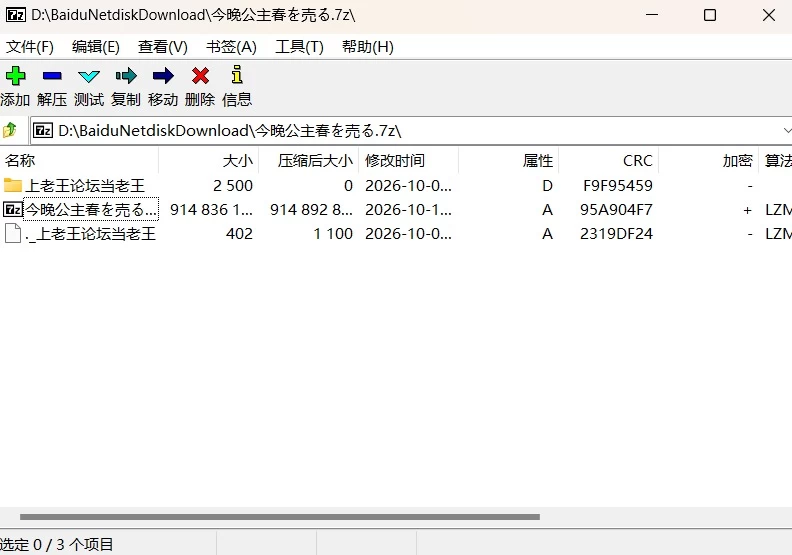Sort by 修改时间 column header

pos(409,161)
